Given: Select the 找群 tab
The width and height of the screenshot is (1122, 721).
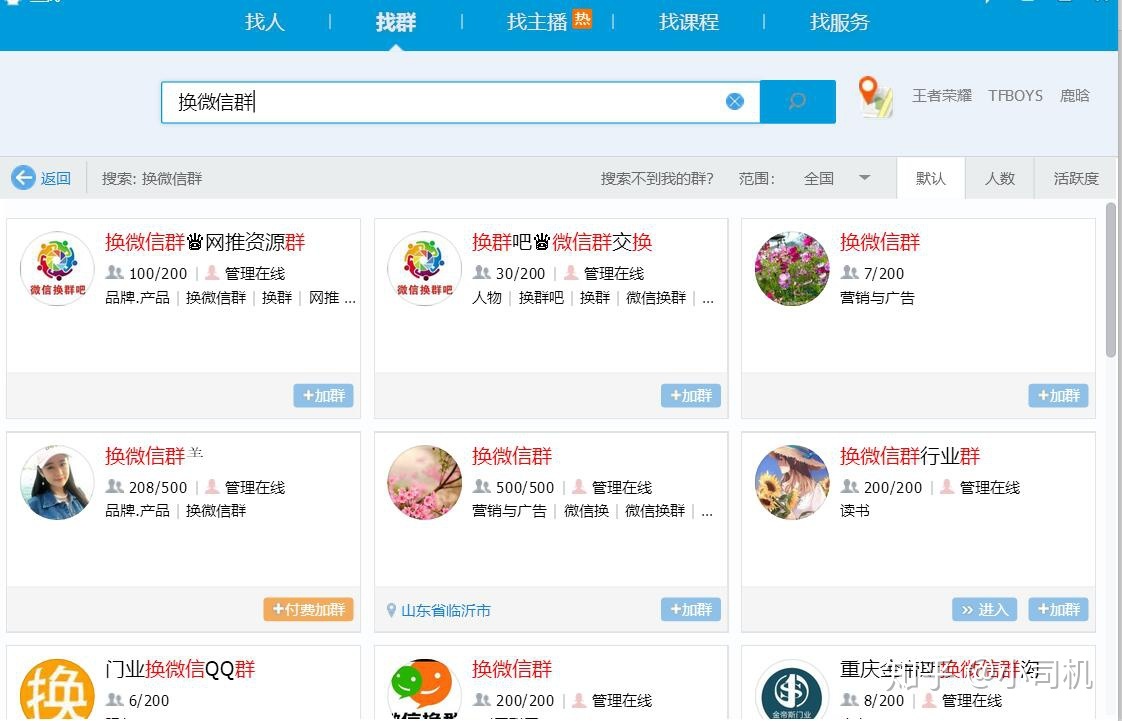Looking at the screenshot, I should [x=396, y=22].
